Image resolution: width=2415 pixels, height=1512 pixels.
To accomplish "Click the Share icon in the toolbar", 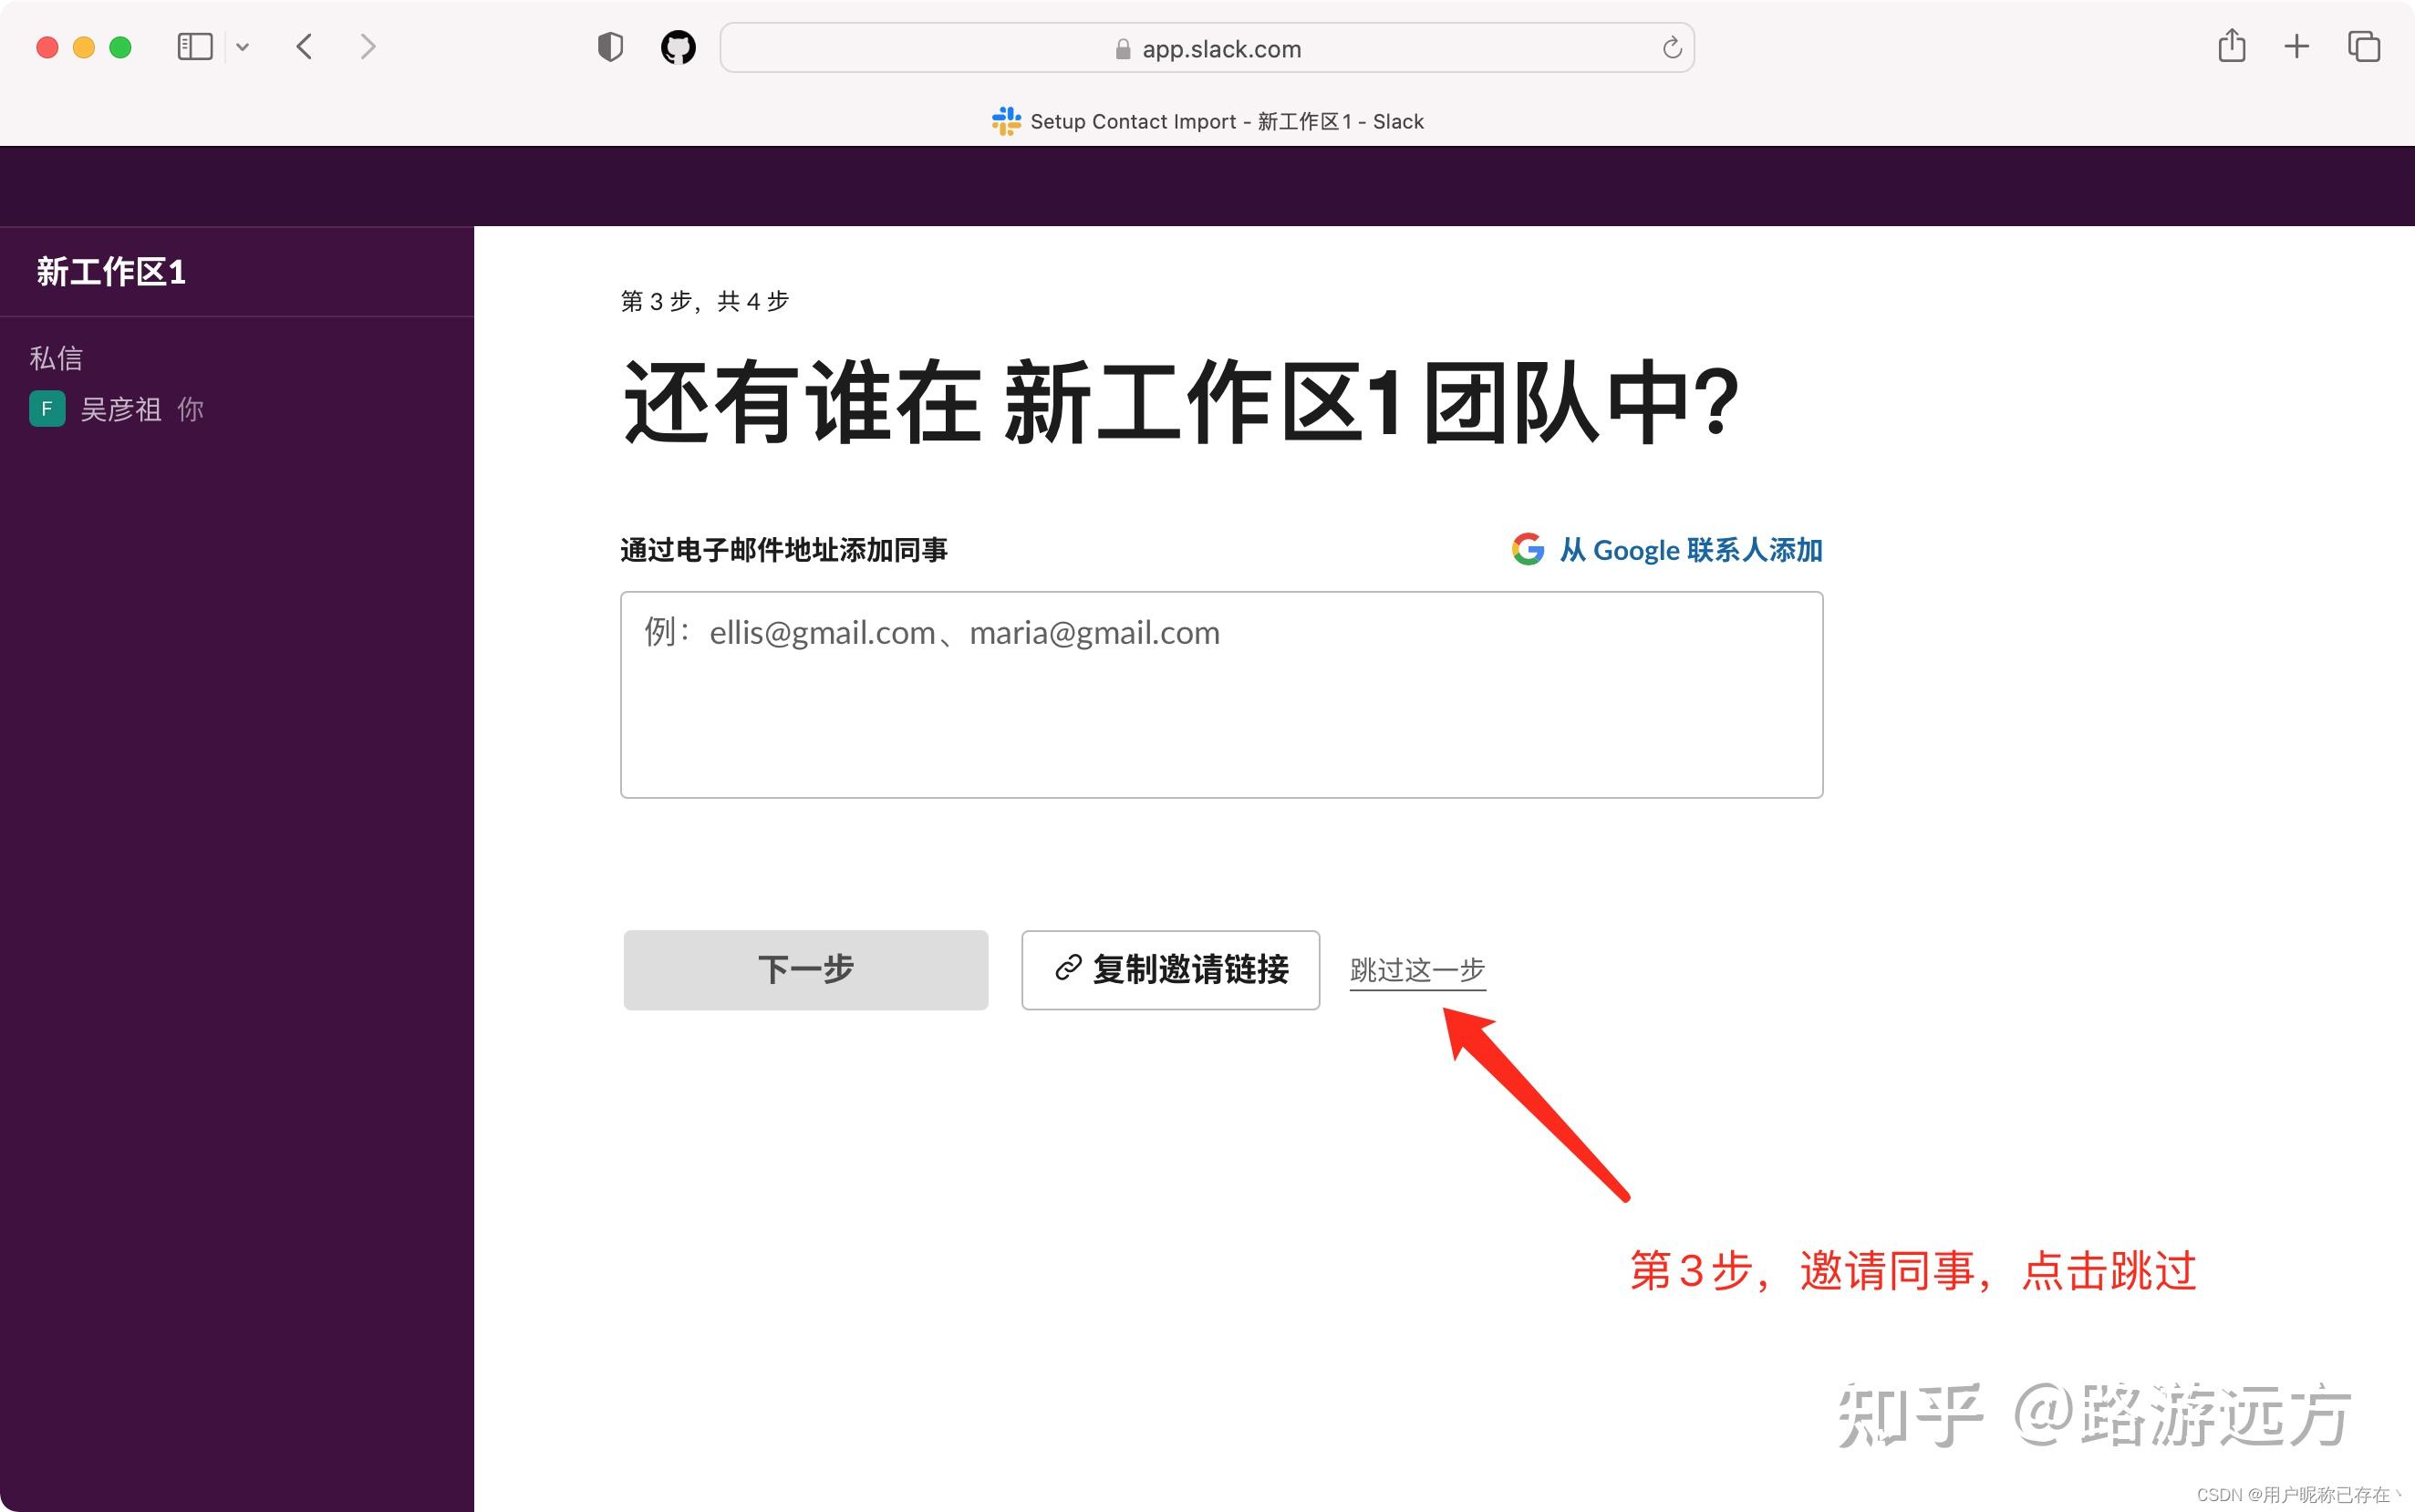I will tap(2232, 46).
